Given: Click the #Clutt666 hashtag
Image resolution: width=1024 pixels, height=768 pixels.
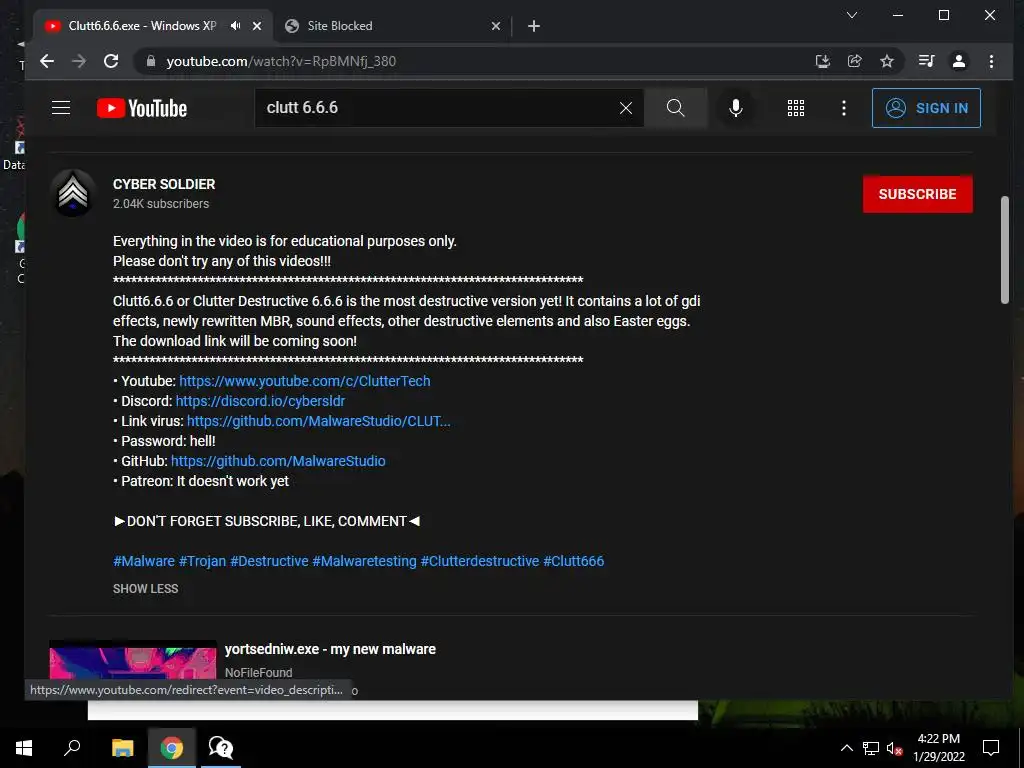Looking at the screenshot, I should [573, 561].
